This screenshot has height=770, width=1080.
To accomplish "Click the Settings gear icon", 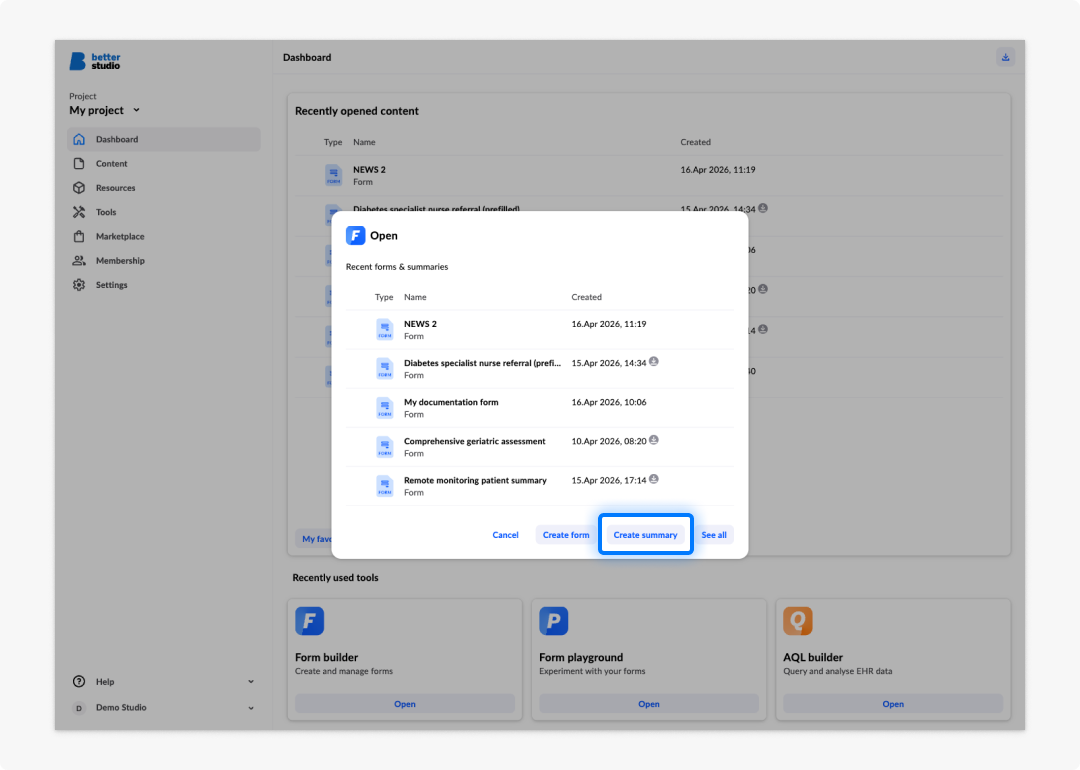I will pos(79,284).
